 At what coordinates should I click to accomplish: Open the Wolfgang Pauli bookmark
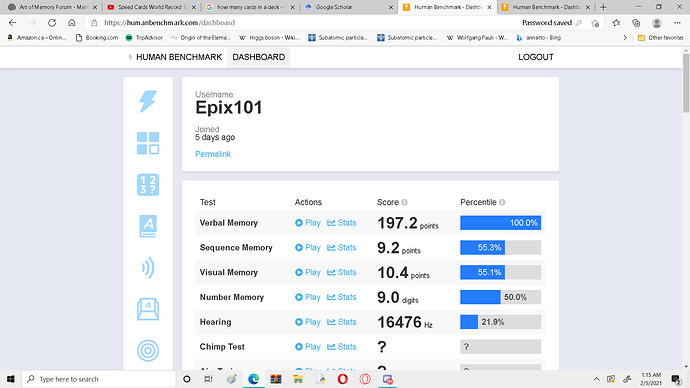477,38
